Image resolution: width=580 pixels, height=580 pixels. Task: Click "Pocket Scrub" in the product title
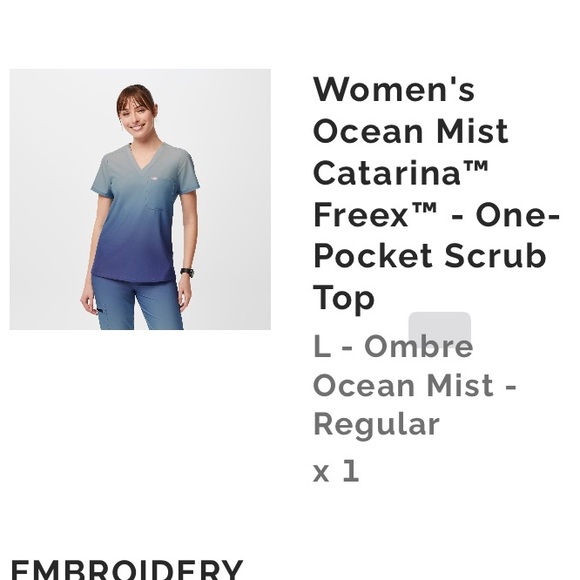pos(429,256)
